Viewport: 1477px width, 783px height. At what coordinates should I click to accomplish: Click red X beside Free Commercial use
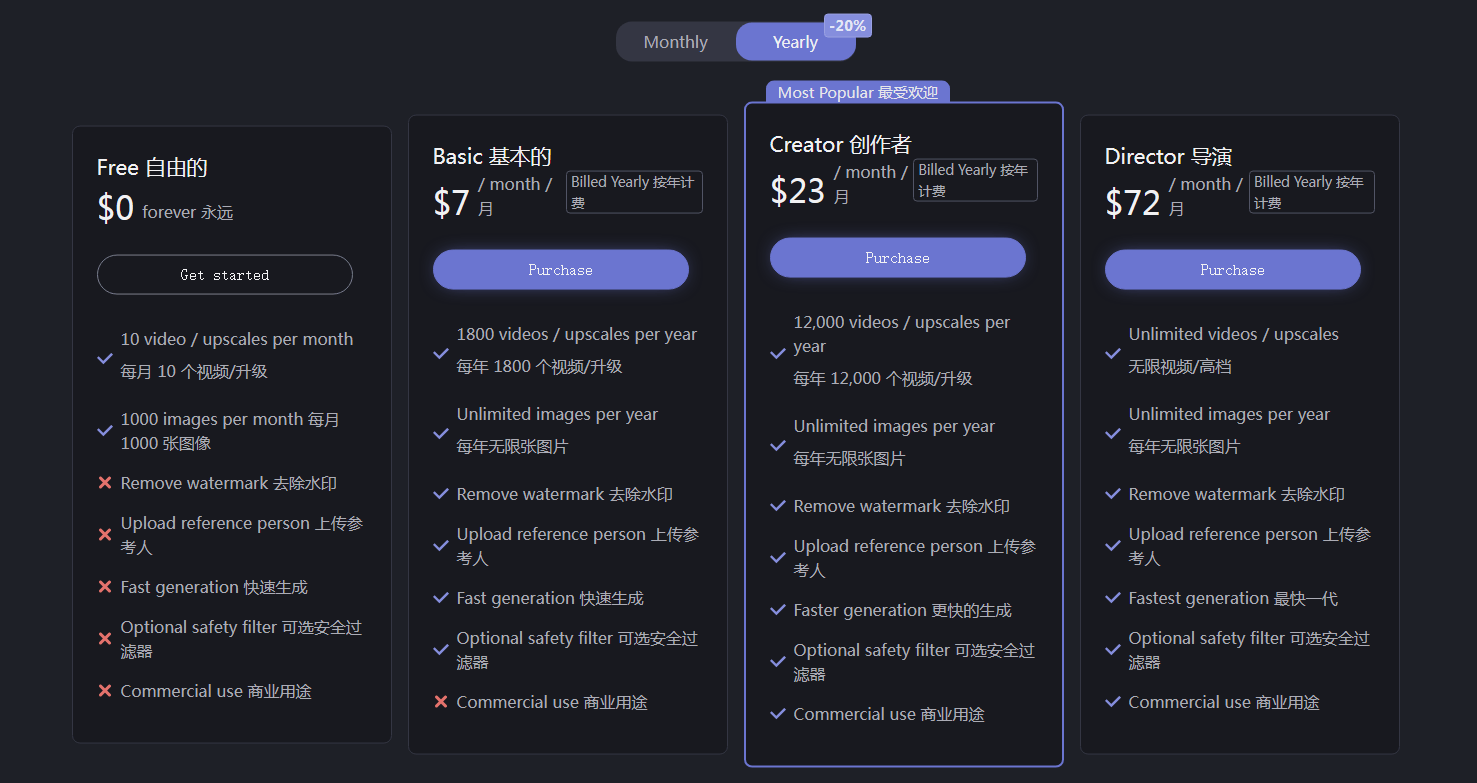click(x=105, y=691)
